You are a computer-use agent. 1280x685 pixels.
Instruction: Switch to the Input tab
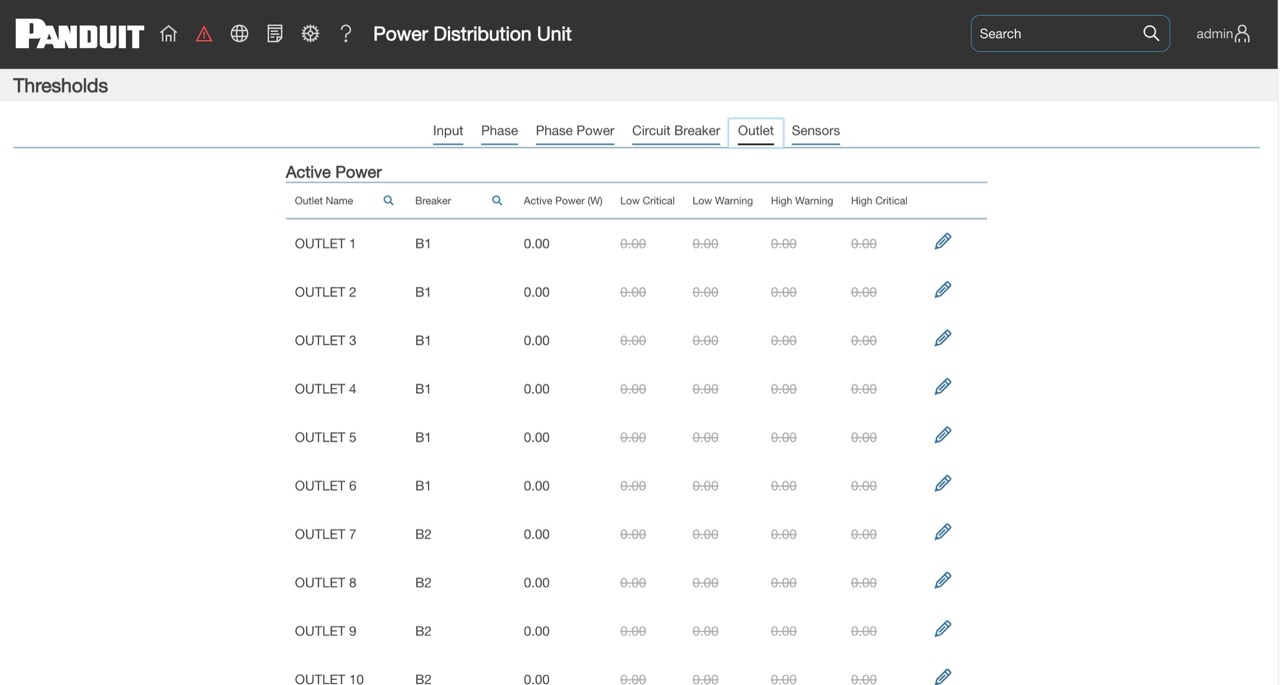[448, 131]
